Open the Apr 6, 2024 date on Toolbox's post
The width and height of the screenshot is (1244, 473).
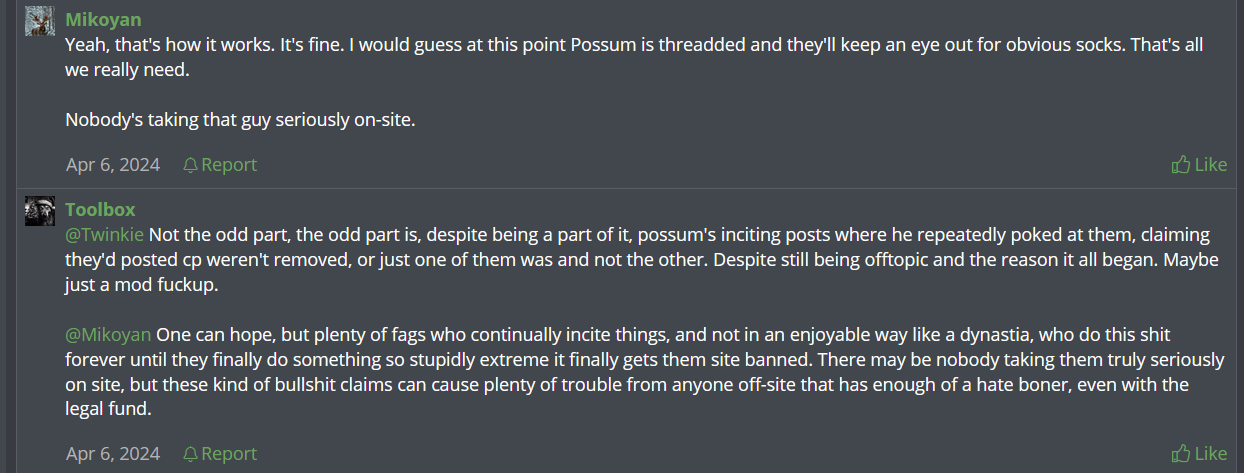tap(113, 454)
